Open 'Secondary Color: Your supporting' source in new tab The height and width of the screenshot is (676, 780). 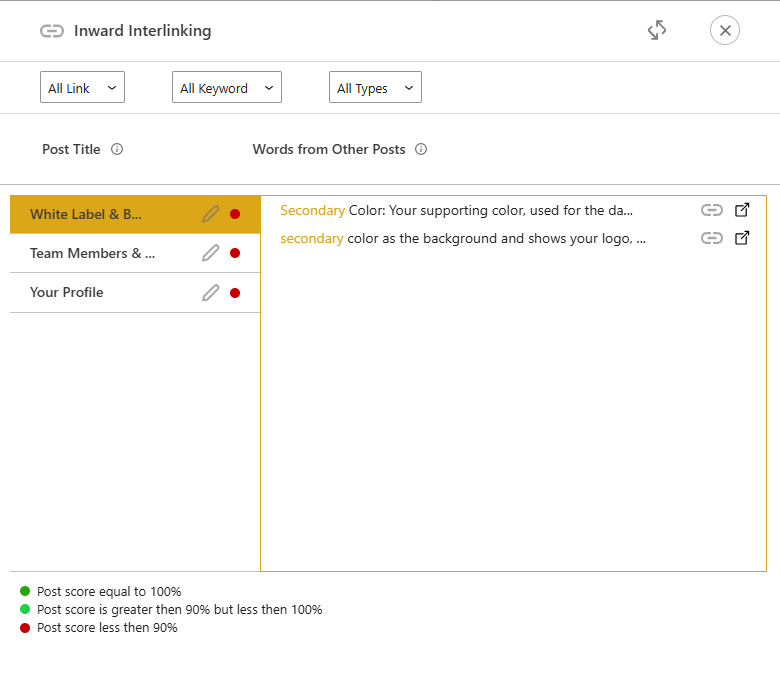tap(742, 210)
